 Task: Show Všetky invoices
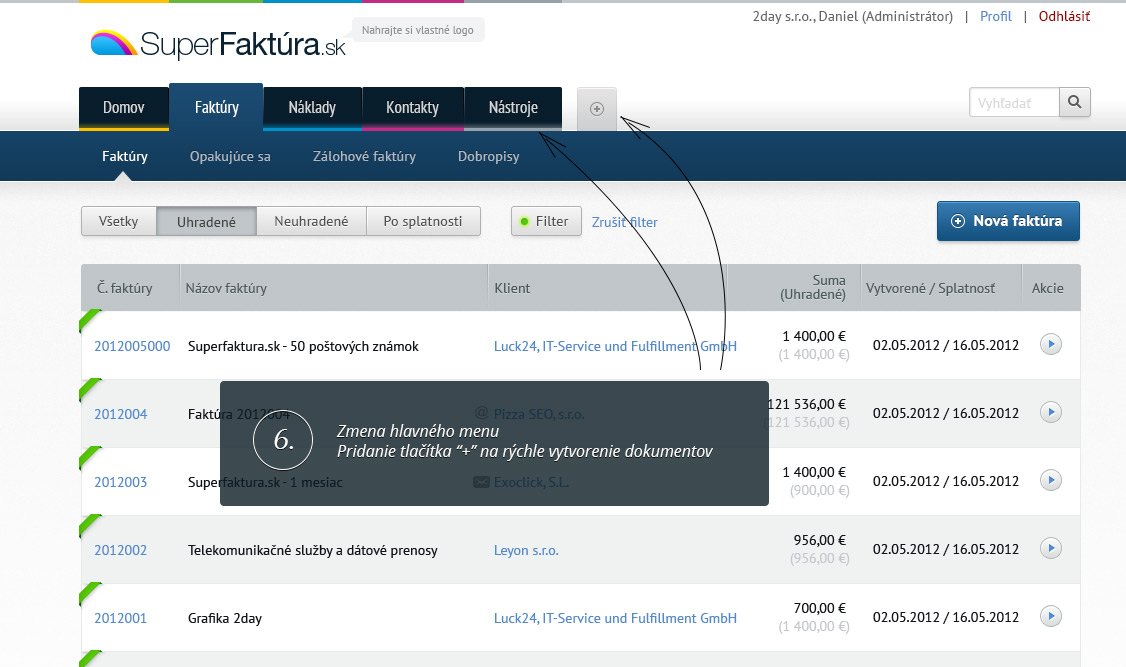(118, 221)
